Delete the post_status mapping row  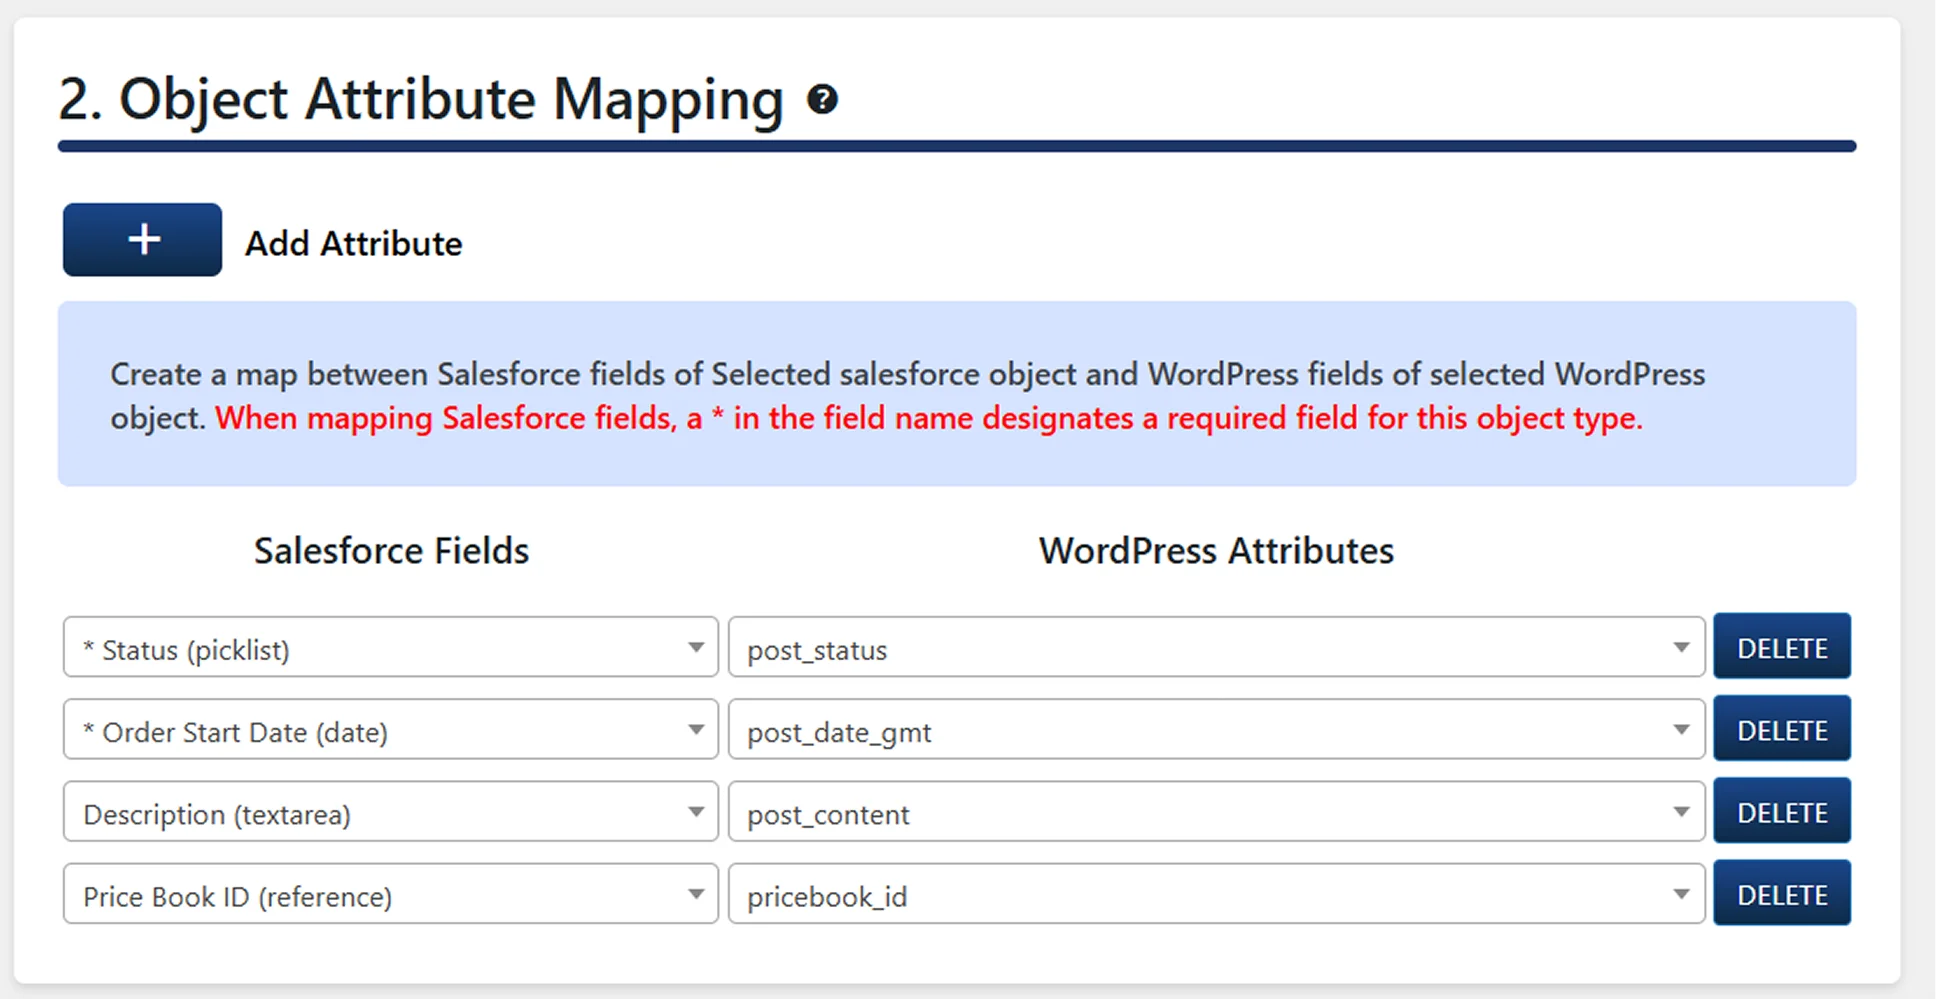1782,647
